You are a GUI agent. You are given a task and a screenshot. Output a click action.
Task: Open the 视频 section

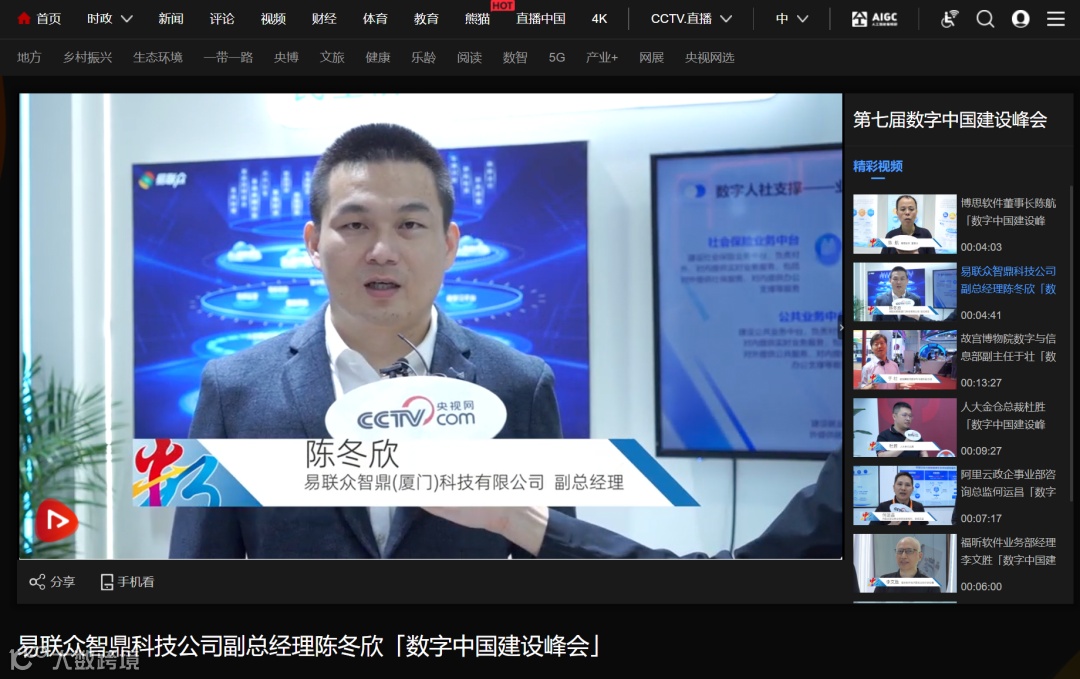(273, 19)
